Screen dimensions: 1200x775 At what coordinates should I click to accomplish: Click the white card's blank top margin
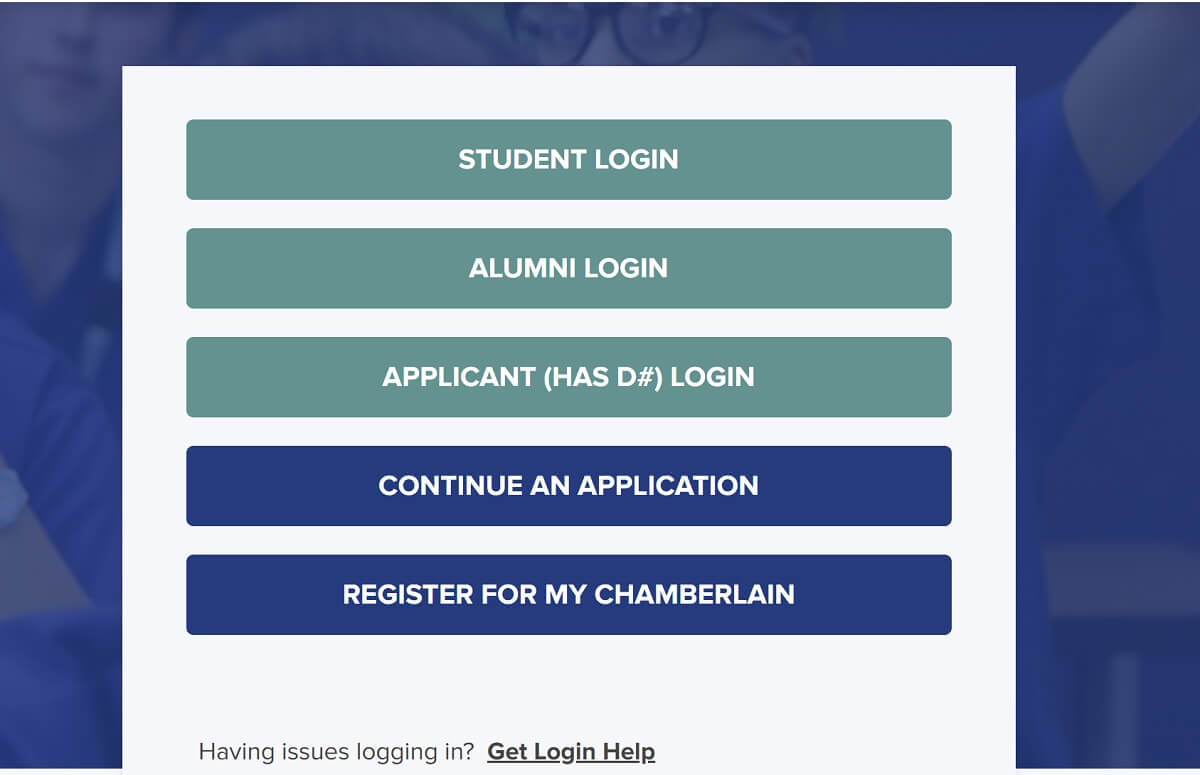click(568, 92)
